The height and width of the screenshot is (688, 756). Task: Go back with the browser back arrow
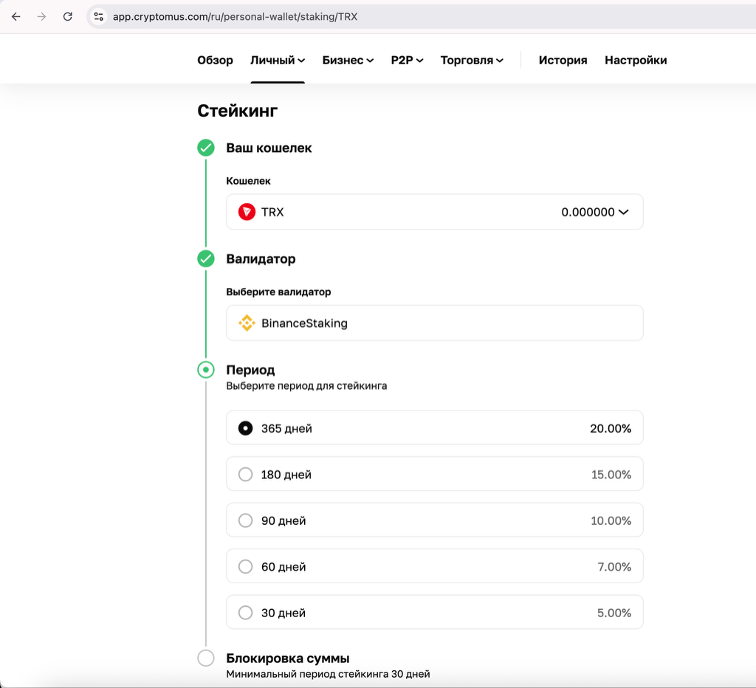tap(16, 16)
